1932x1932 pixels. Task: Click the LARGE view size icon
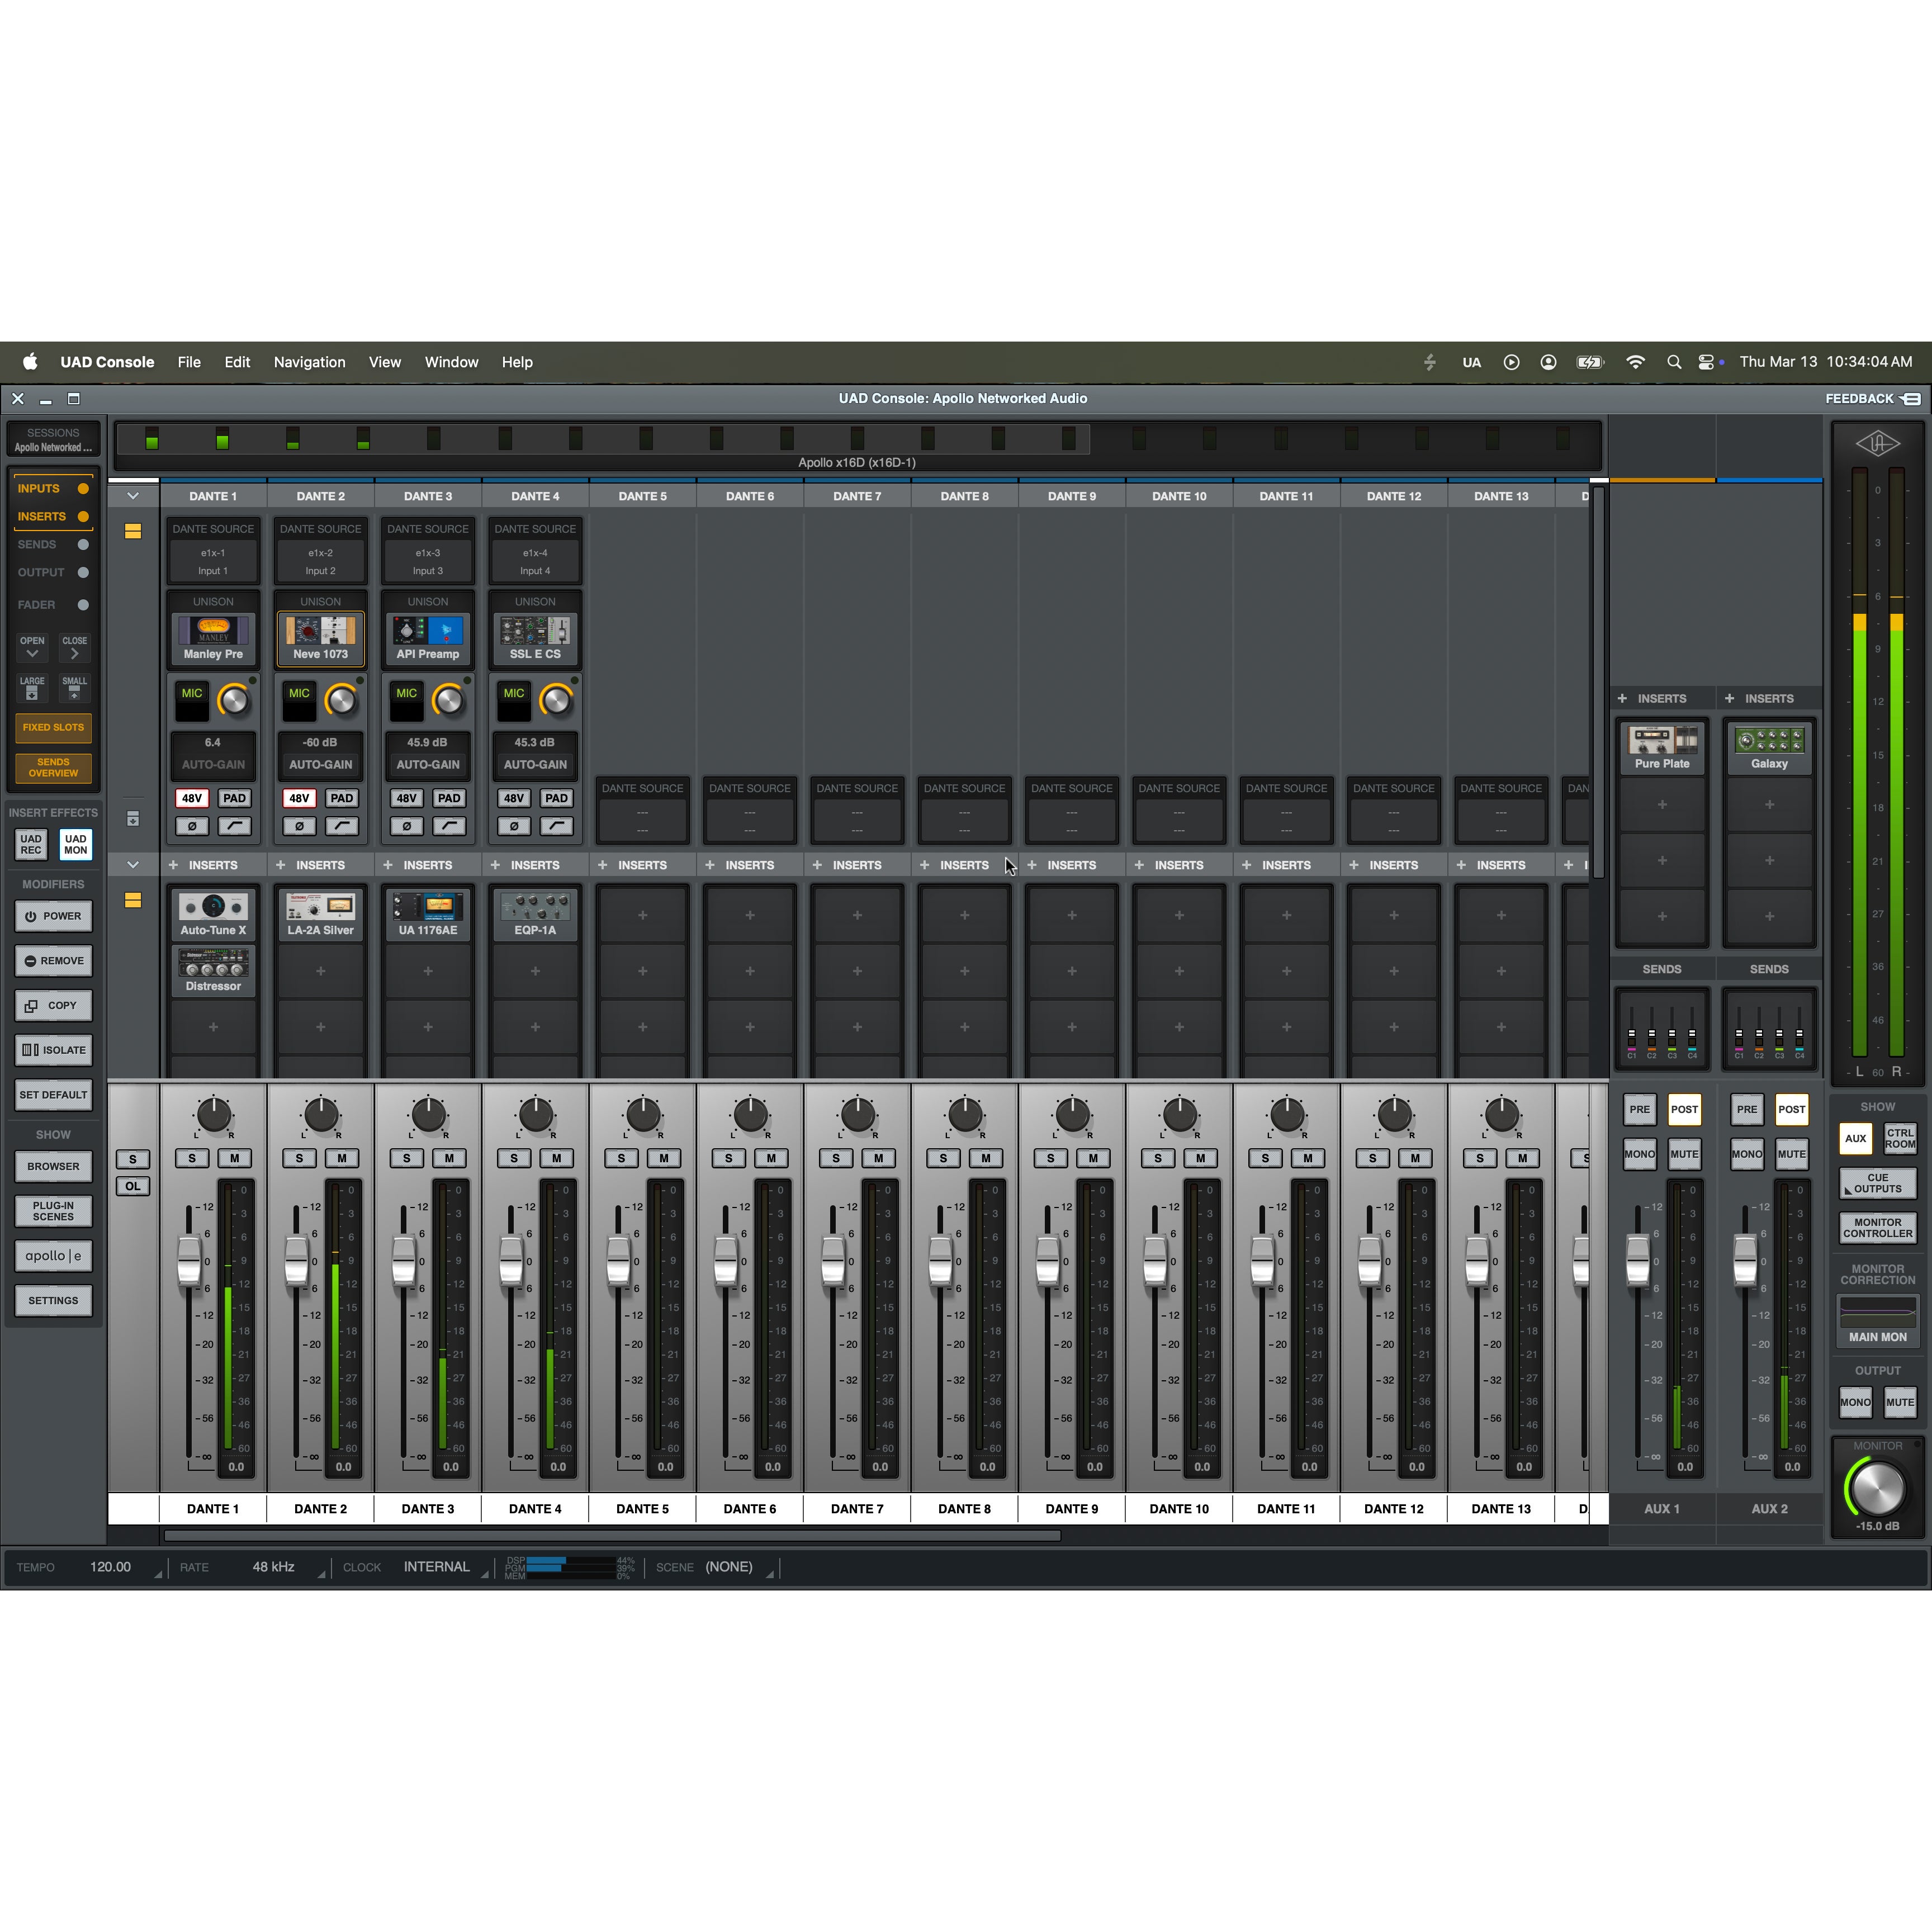pyautogui.click(x=32, y=687)
